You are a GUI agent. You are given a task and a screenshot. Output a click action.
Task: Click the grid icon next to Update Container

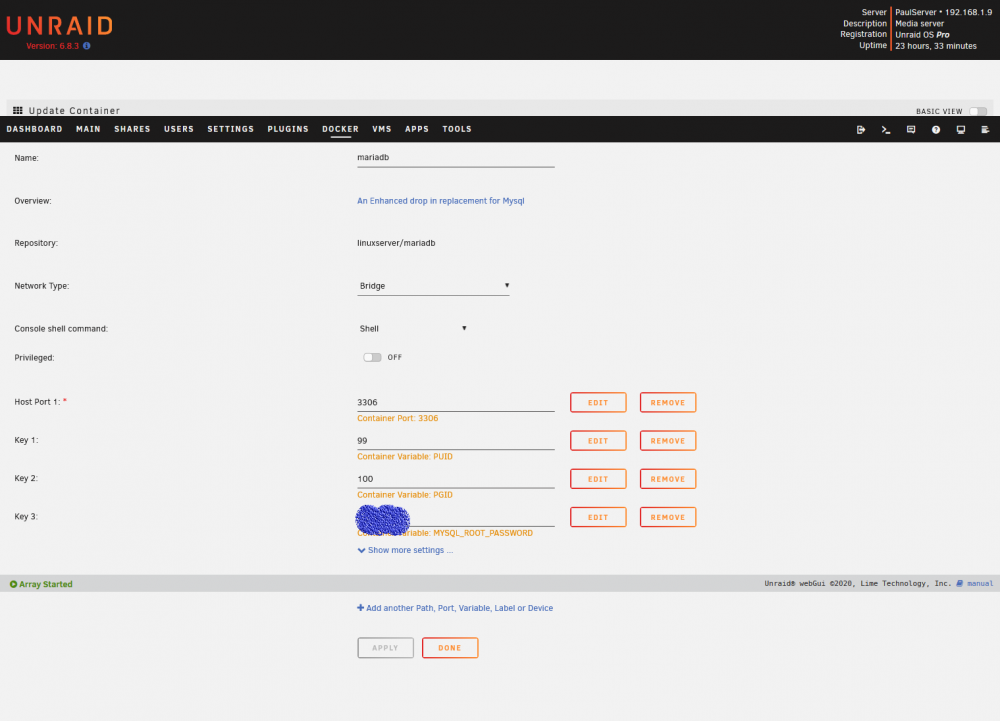18,110
